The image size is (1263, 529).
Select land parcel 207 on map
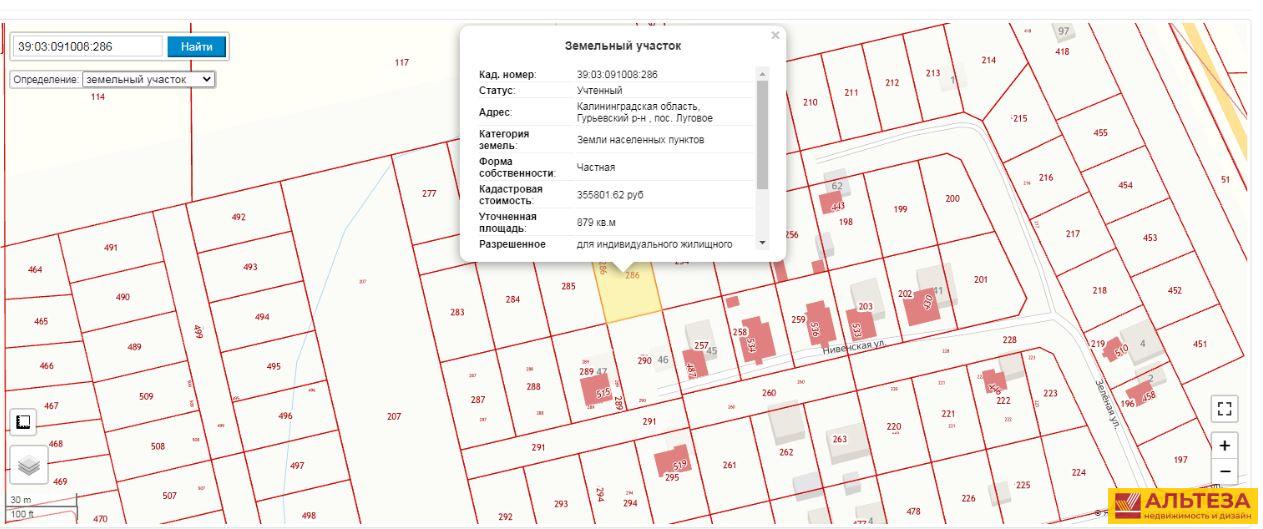(x=393, y=416)
